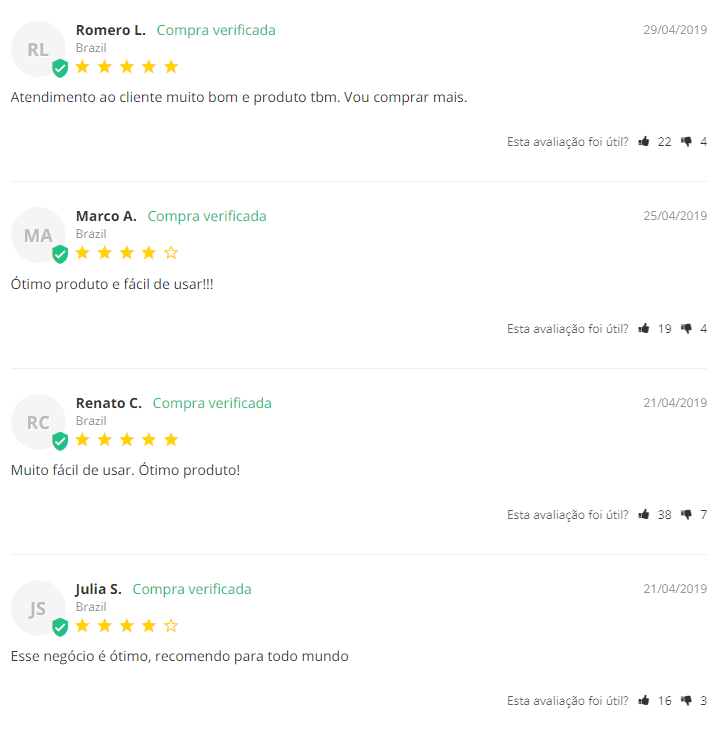Image resolution: width=726 pixels, height=729 pixels.
Task: Mark Renato C.'s review as helpful
Action: [x=644, y=515]
